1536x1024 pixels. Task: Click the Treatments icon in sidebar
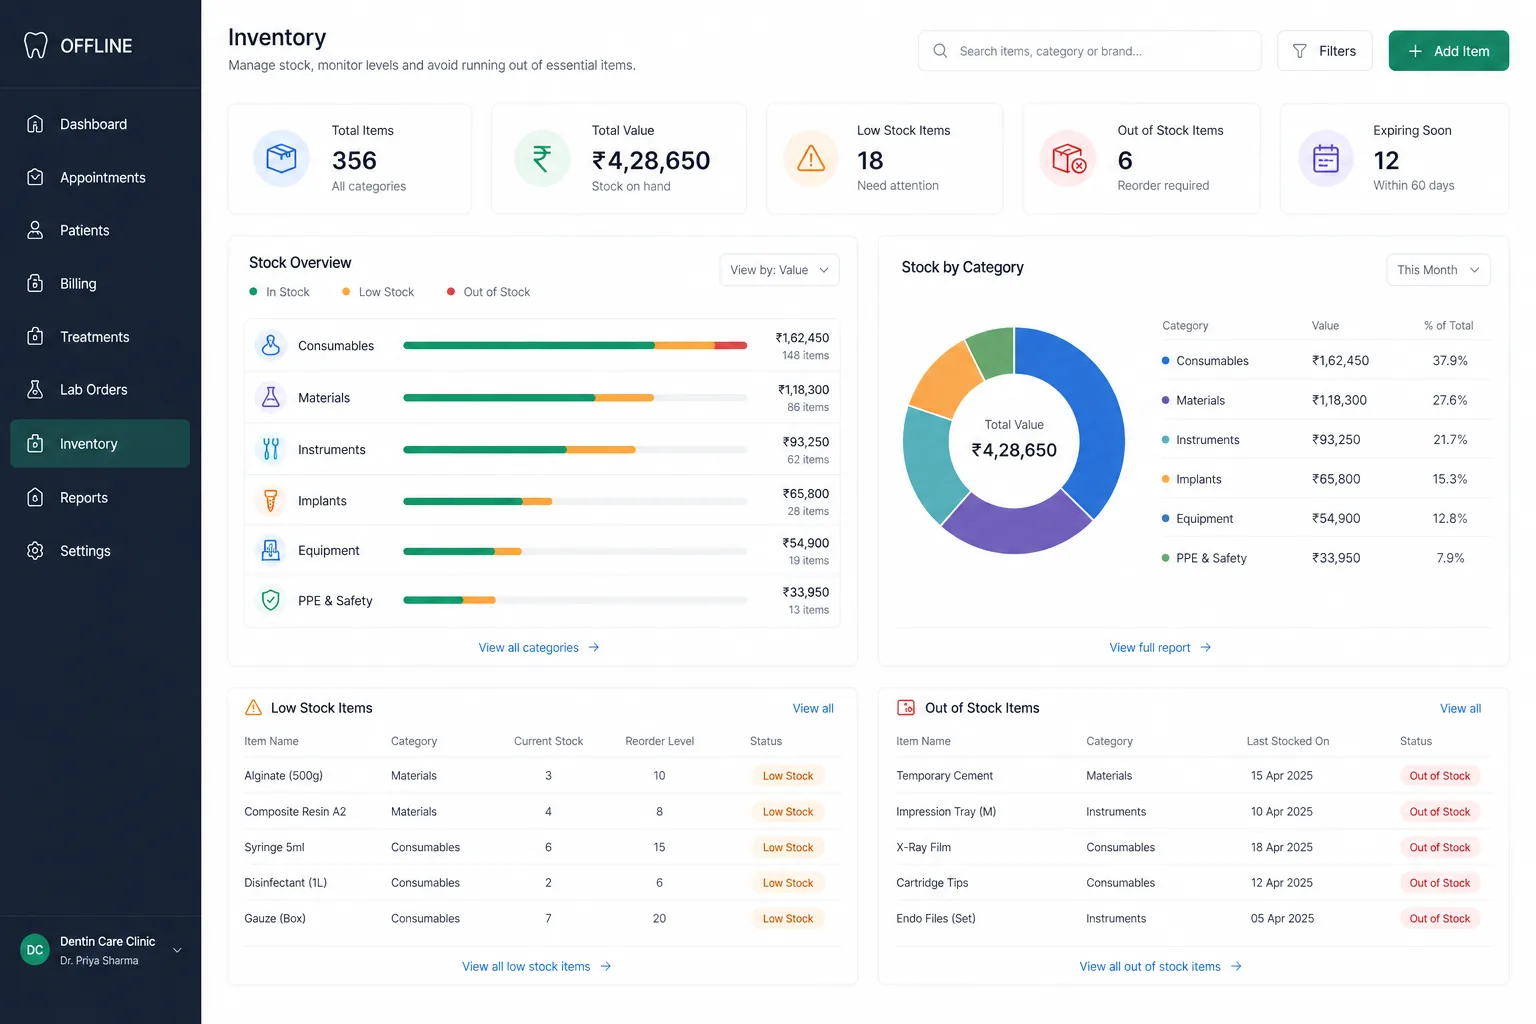pyautogui.click(x=35, y=336)
